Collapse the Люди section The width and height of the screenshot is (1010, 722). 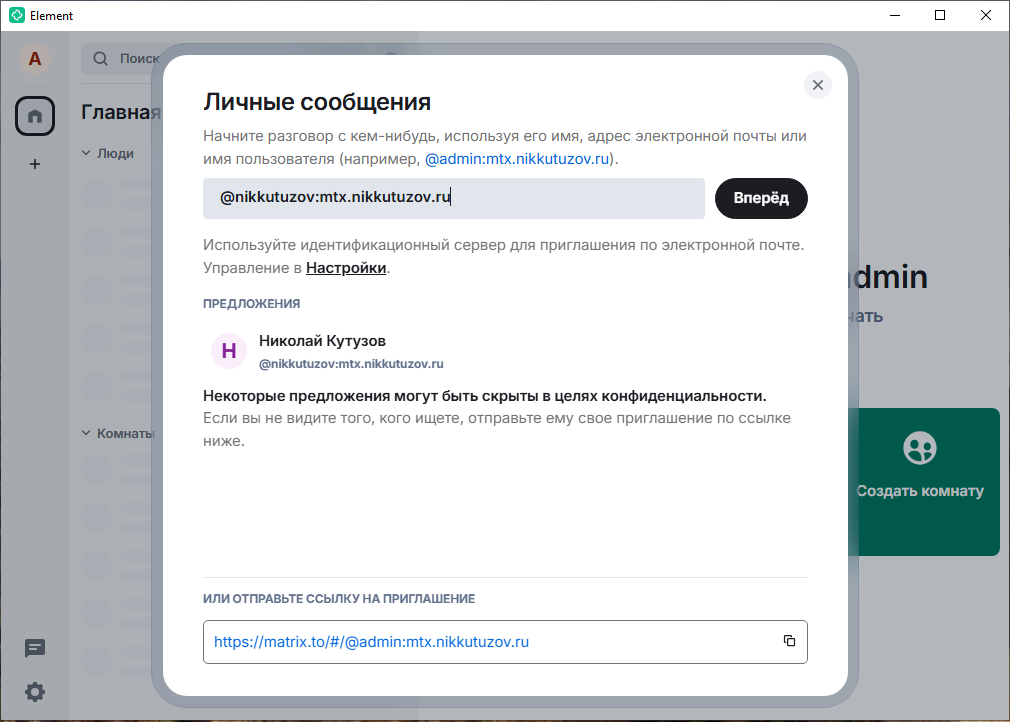coord(86,154)
